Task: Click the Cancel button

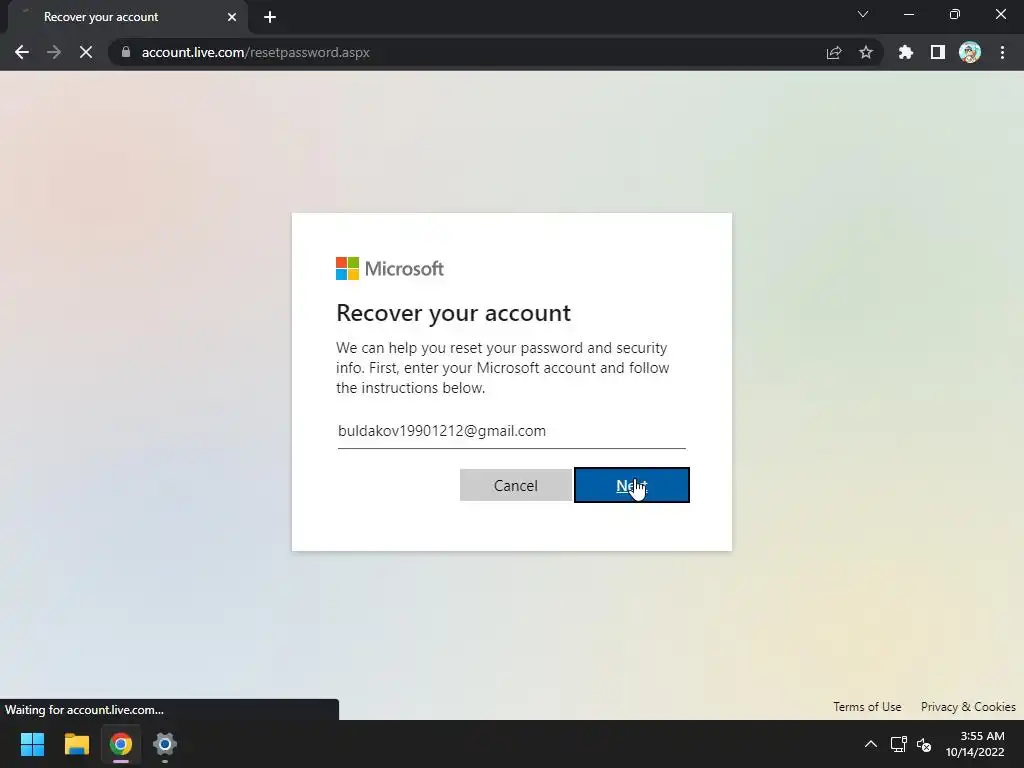Action: point(515,485)
